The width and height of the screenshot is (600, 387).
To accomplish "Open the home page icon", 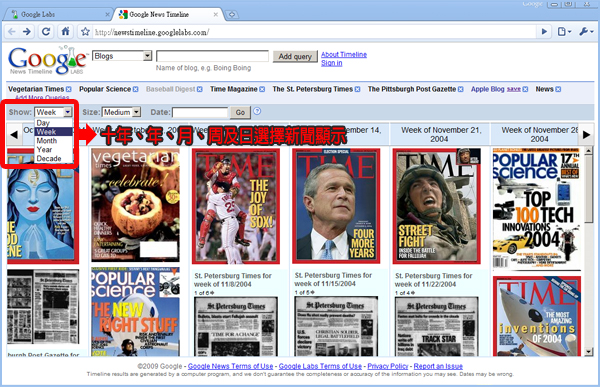I will coord(66,31).
